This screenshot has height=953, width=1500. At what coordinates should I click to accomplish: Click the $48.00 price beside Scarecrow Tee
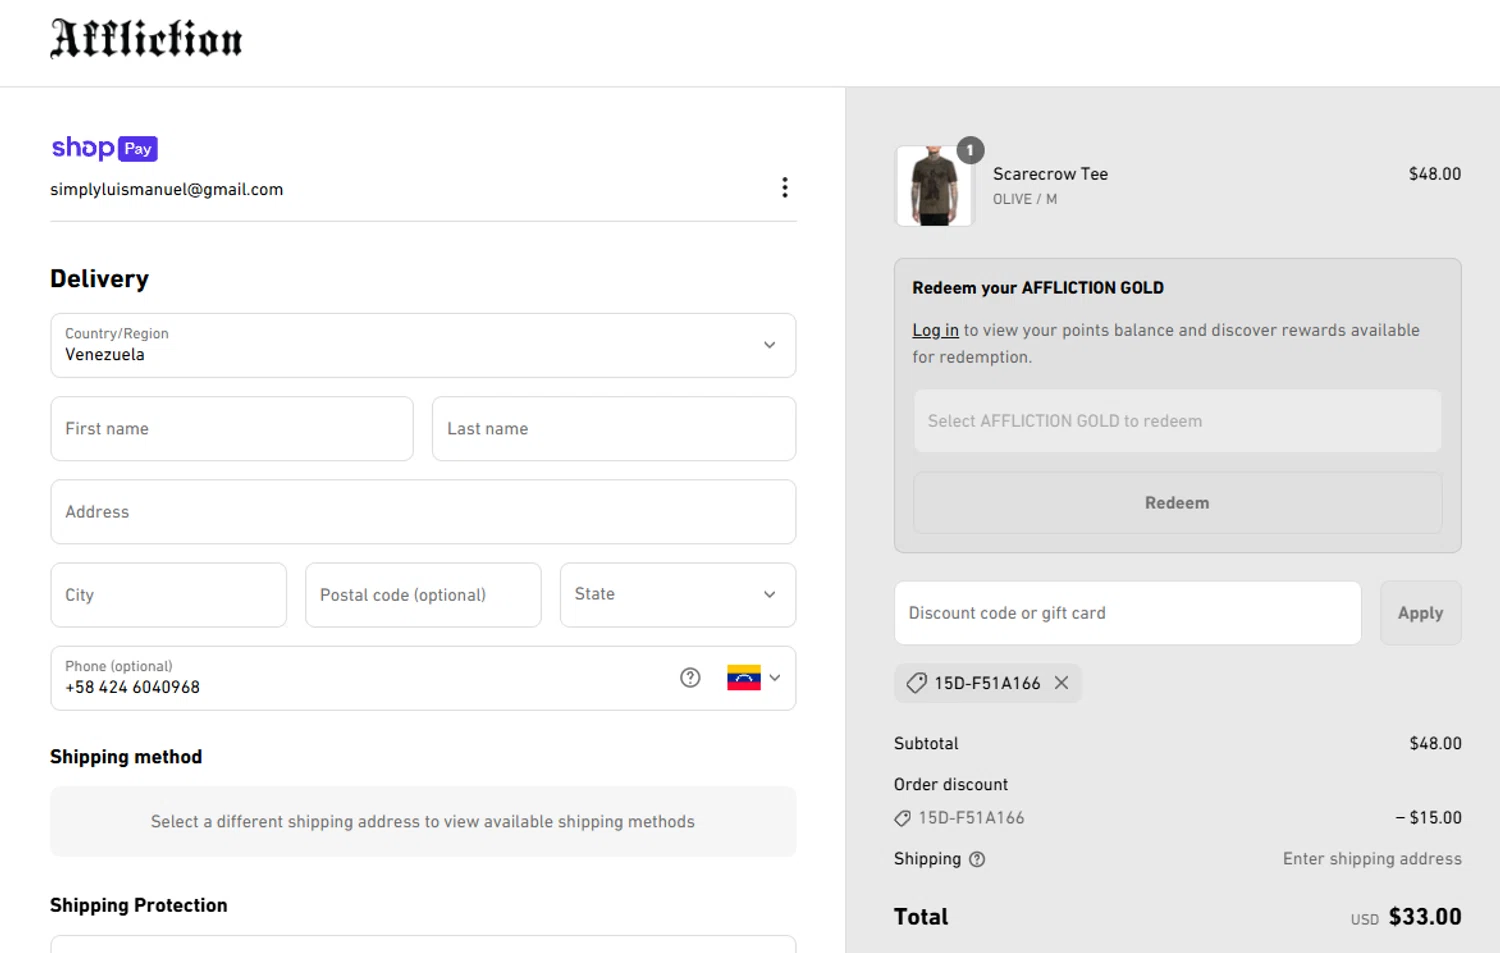pos(1435,174)
